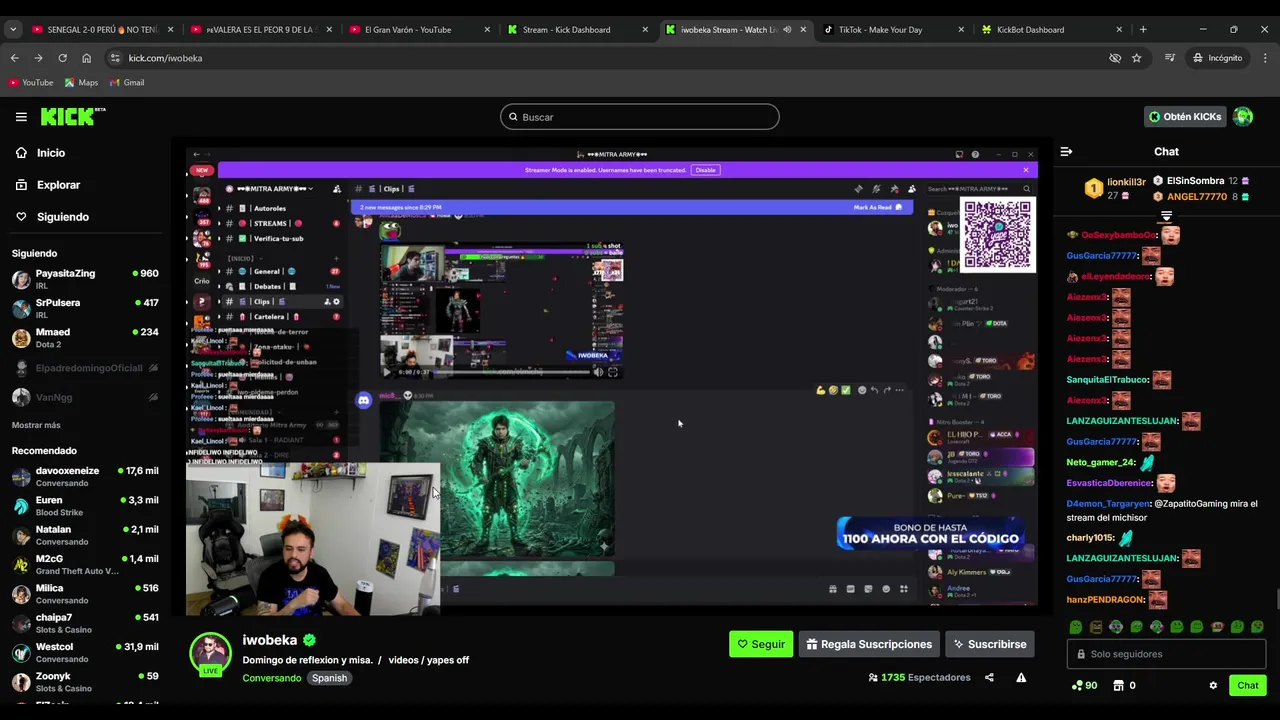Go back in browser history
This screenshot has height=720, width=1280.
[14, 58]
